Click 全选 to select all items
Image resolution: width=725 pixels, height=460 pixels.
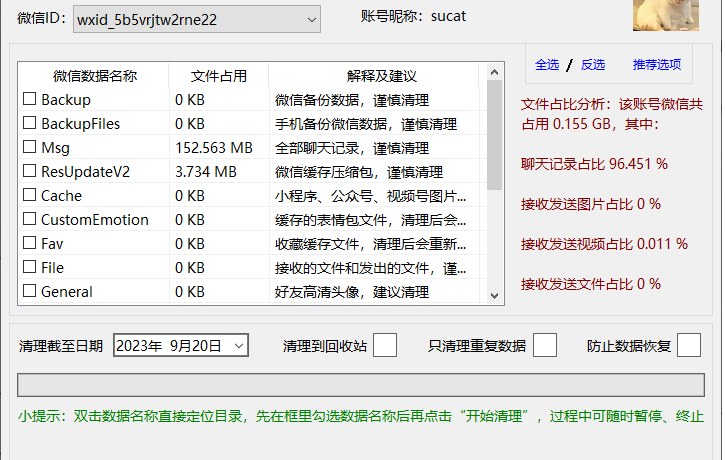(547, 65)
